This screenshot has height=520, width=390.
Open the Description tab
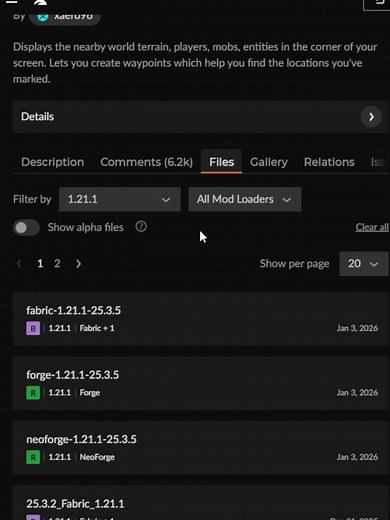tap(53, 162)
